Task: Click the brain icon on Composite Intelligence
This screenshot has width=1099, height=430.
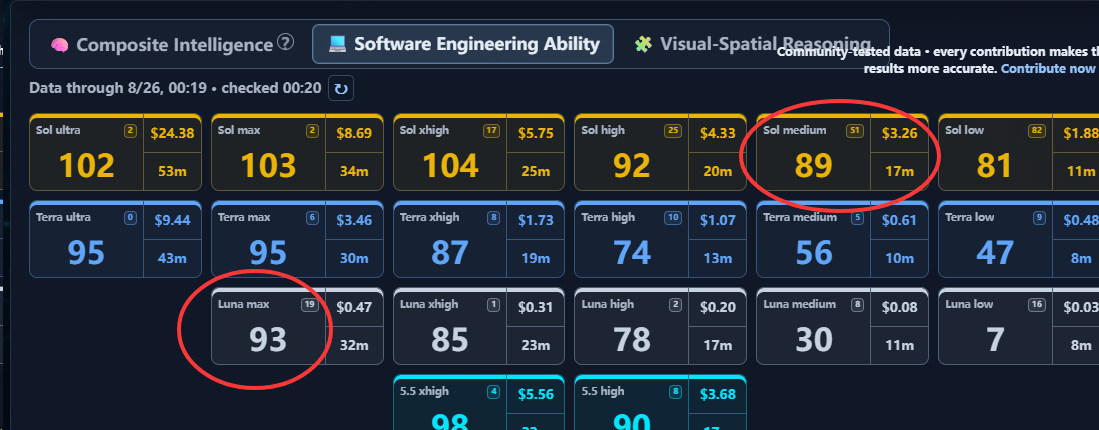Action: 60,45
